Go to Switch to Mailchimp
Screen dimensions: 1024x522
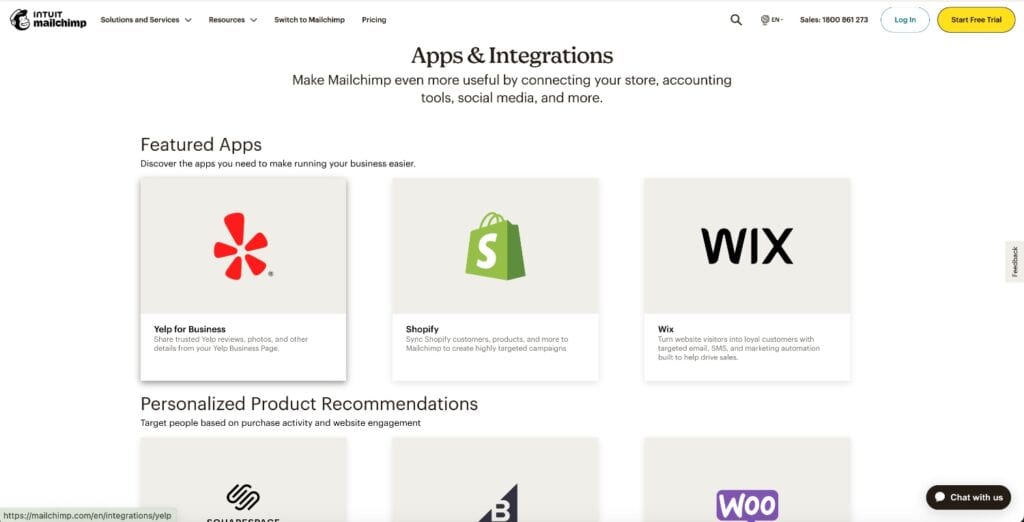click(310, 20)
